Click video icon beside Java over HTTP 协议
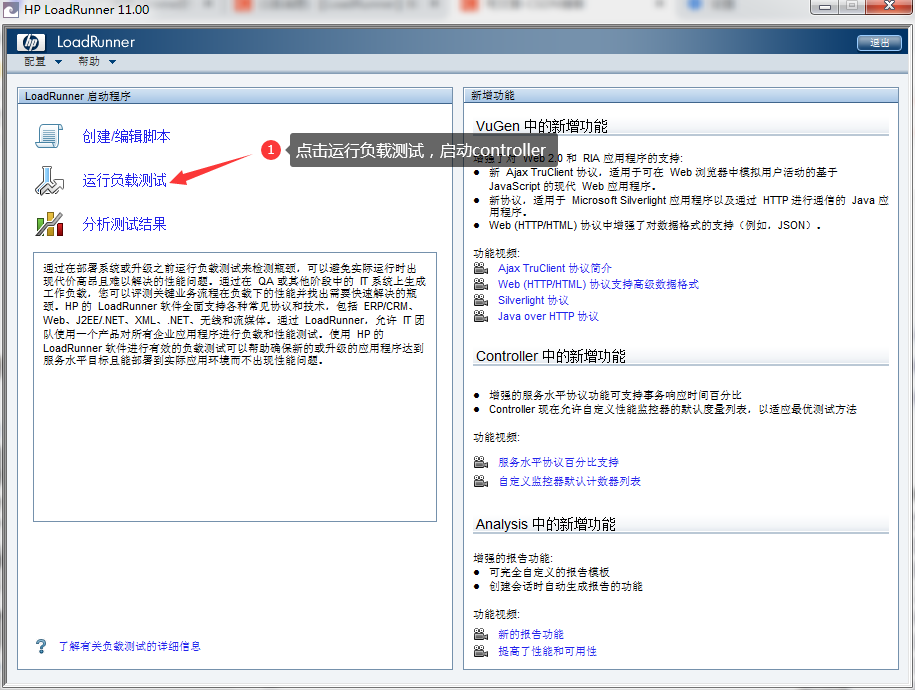This screenshot has height=690, width=915. click(481, 316)
